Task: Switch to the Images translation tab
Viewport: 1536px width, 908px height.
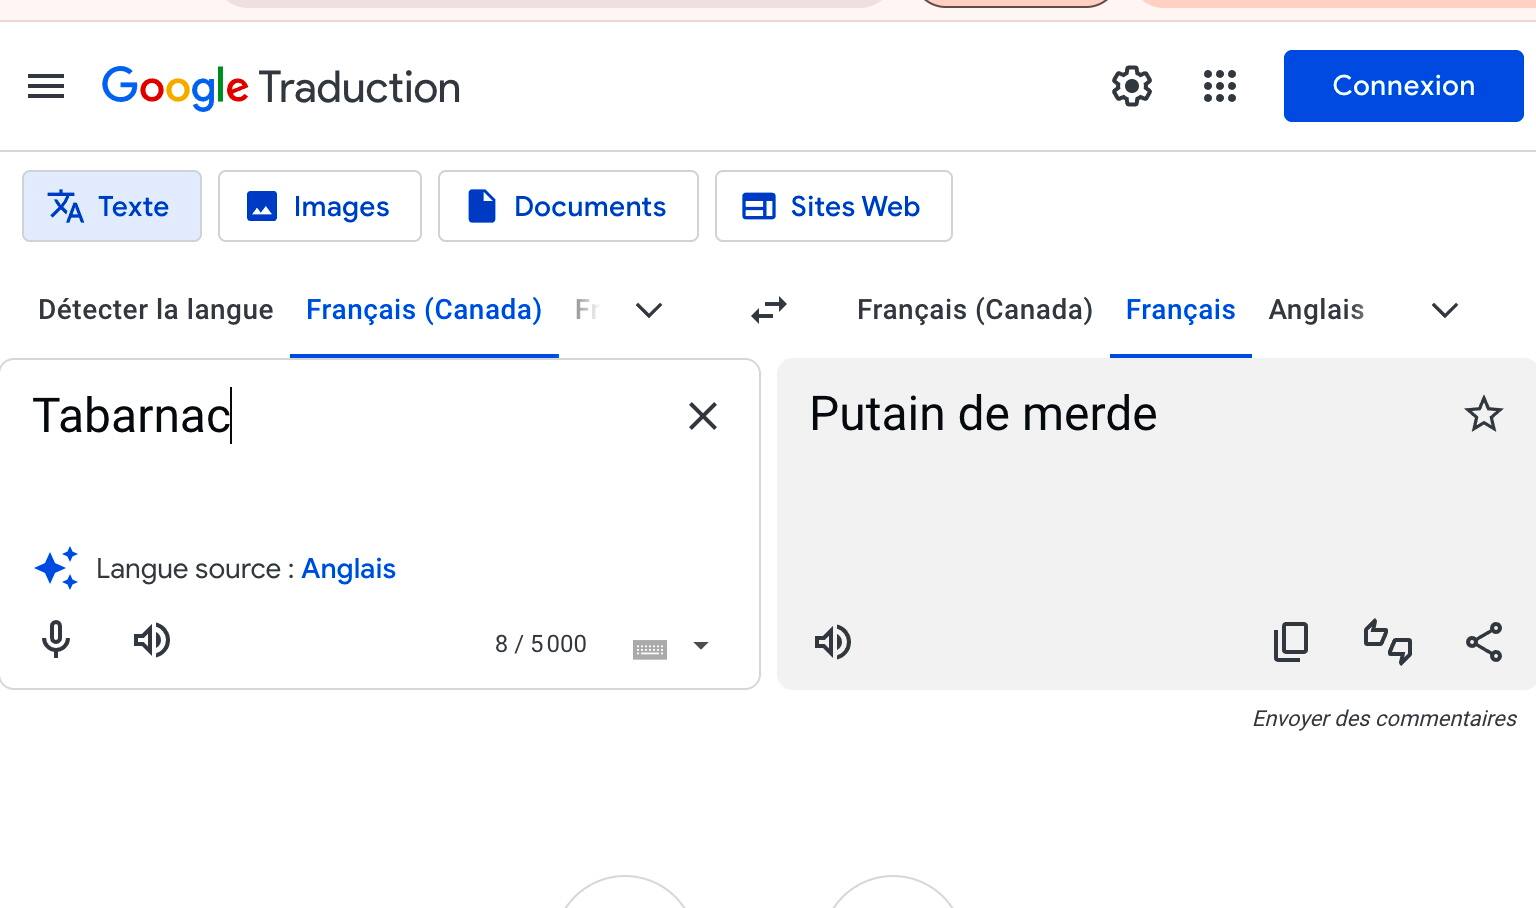Action: tap(320, 206)
